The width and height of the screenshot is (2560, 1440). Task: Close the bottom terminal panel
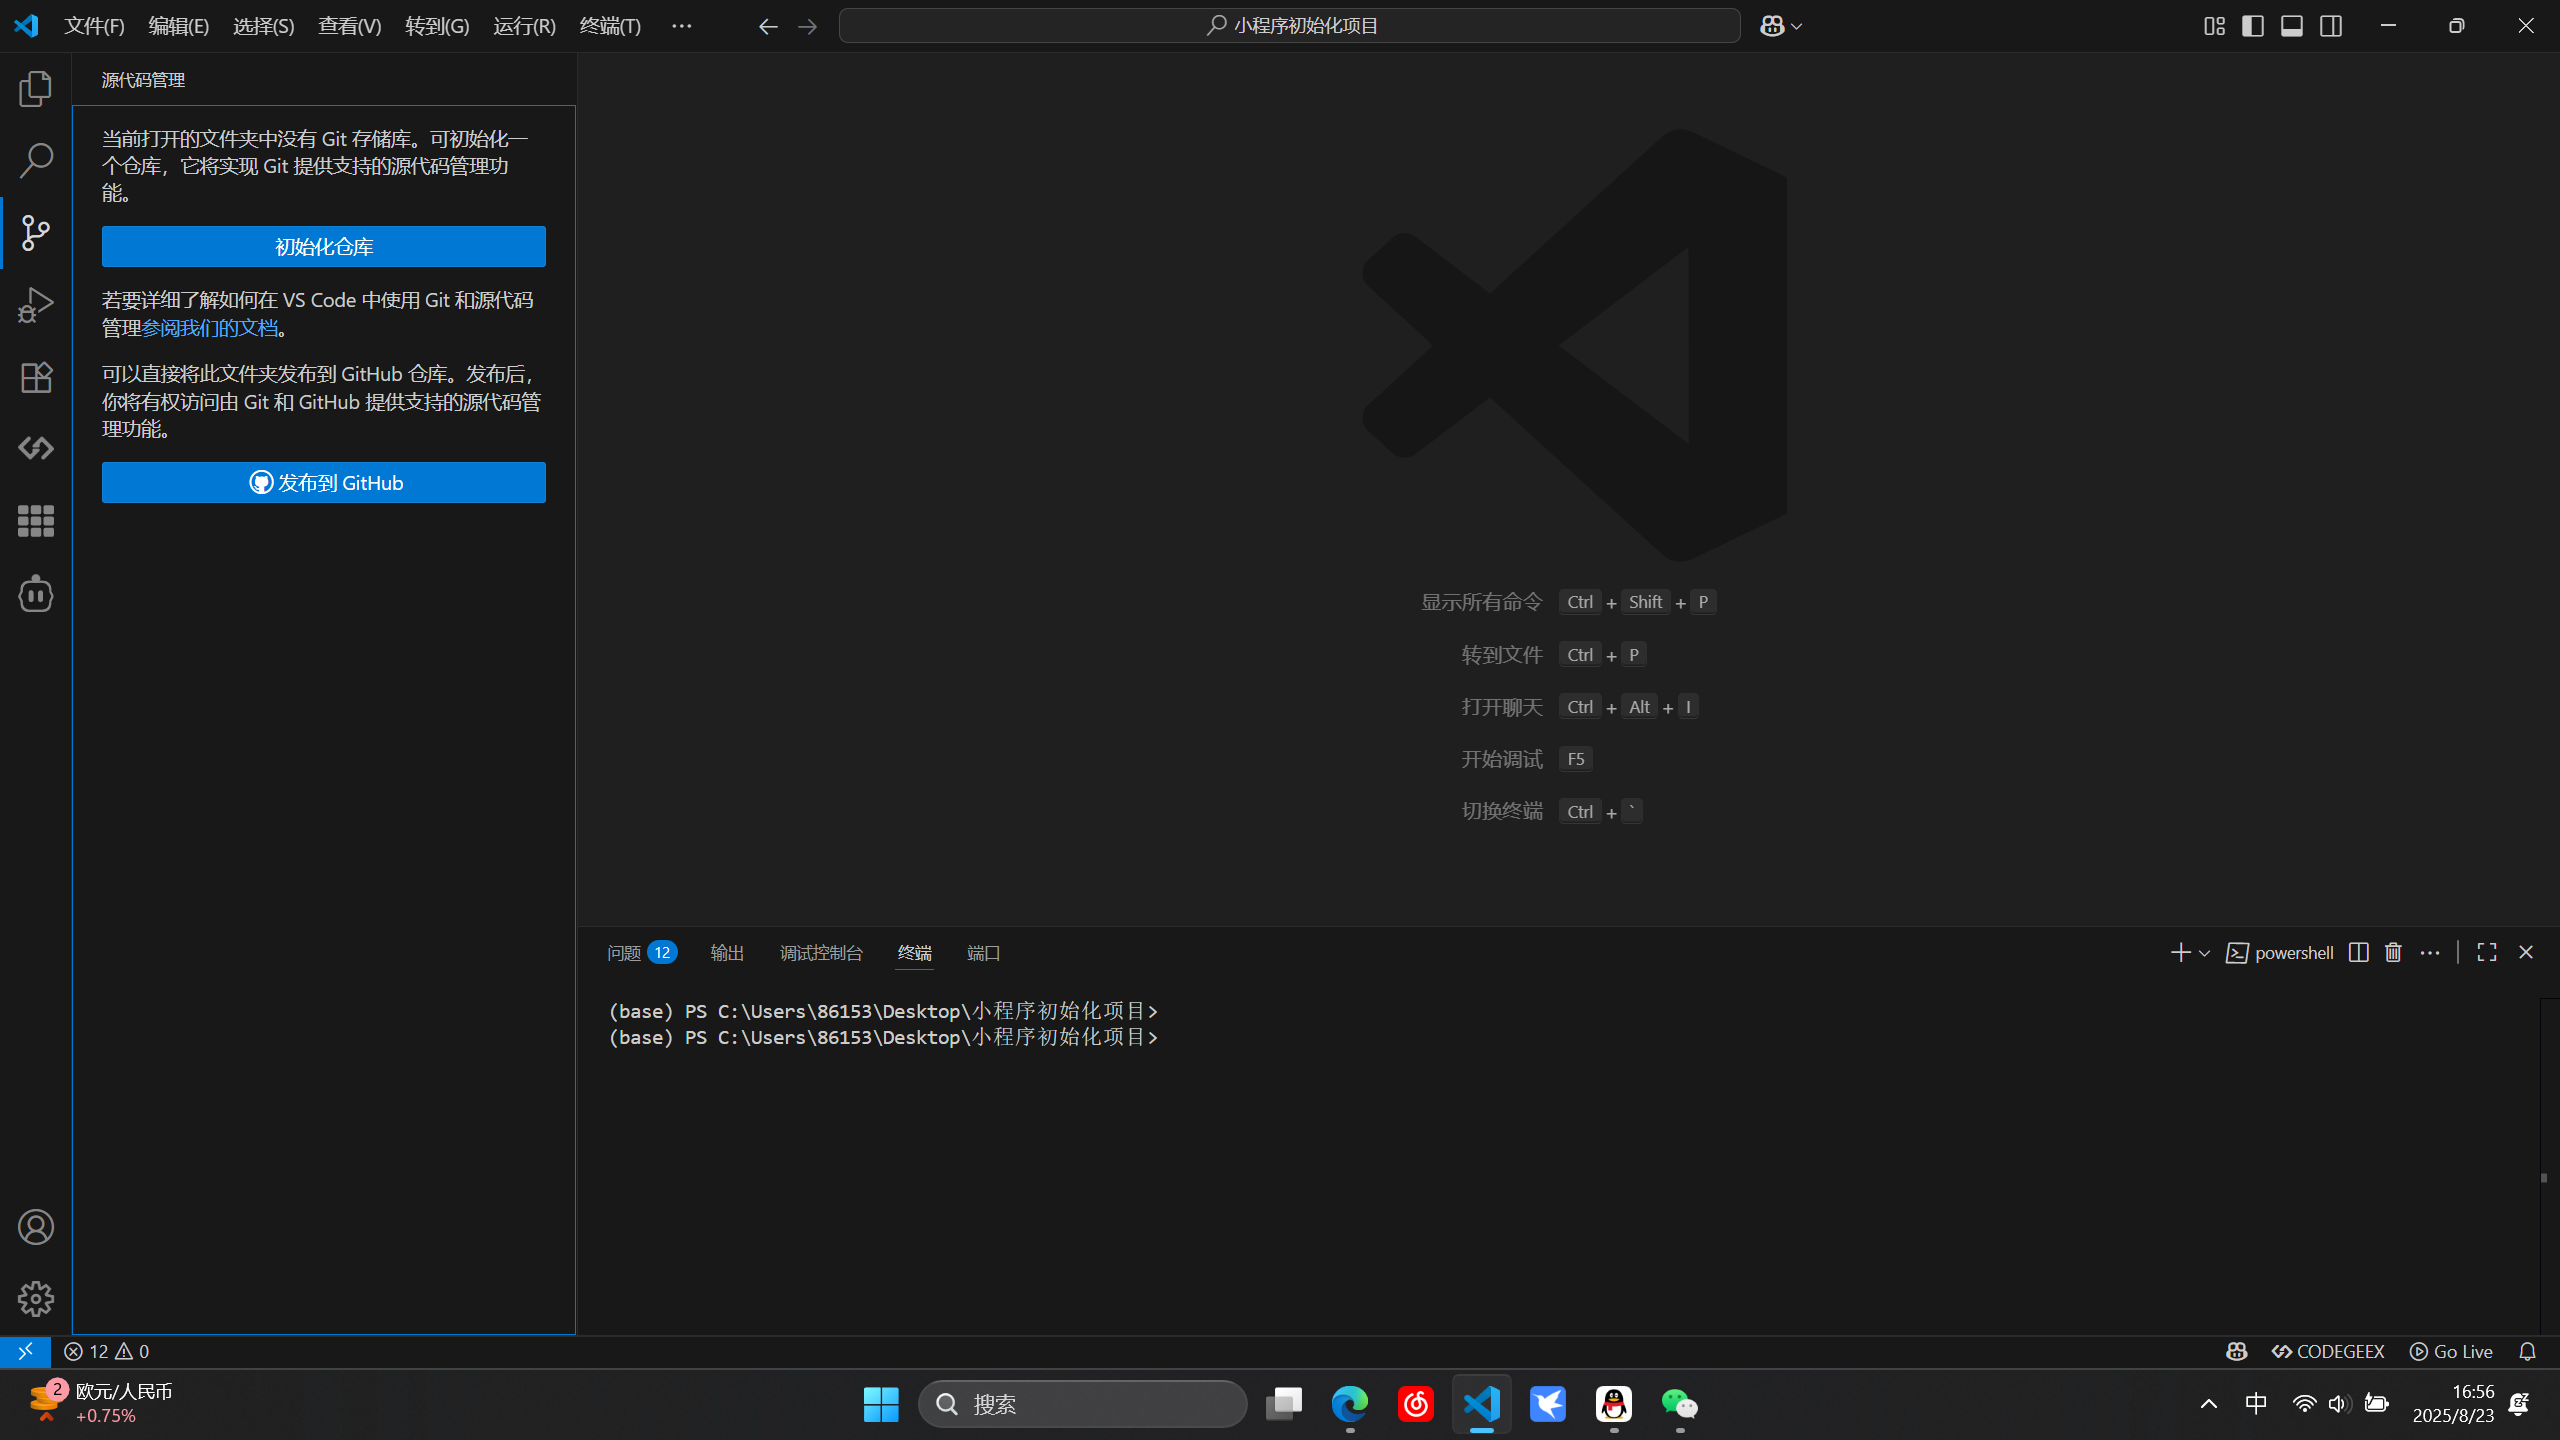click(x=2526, y=952)
